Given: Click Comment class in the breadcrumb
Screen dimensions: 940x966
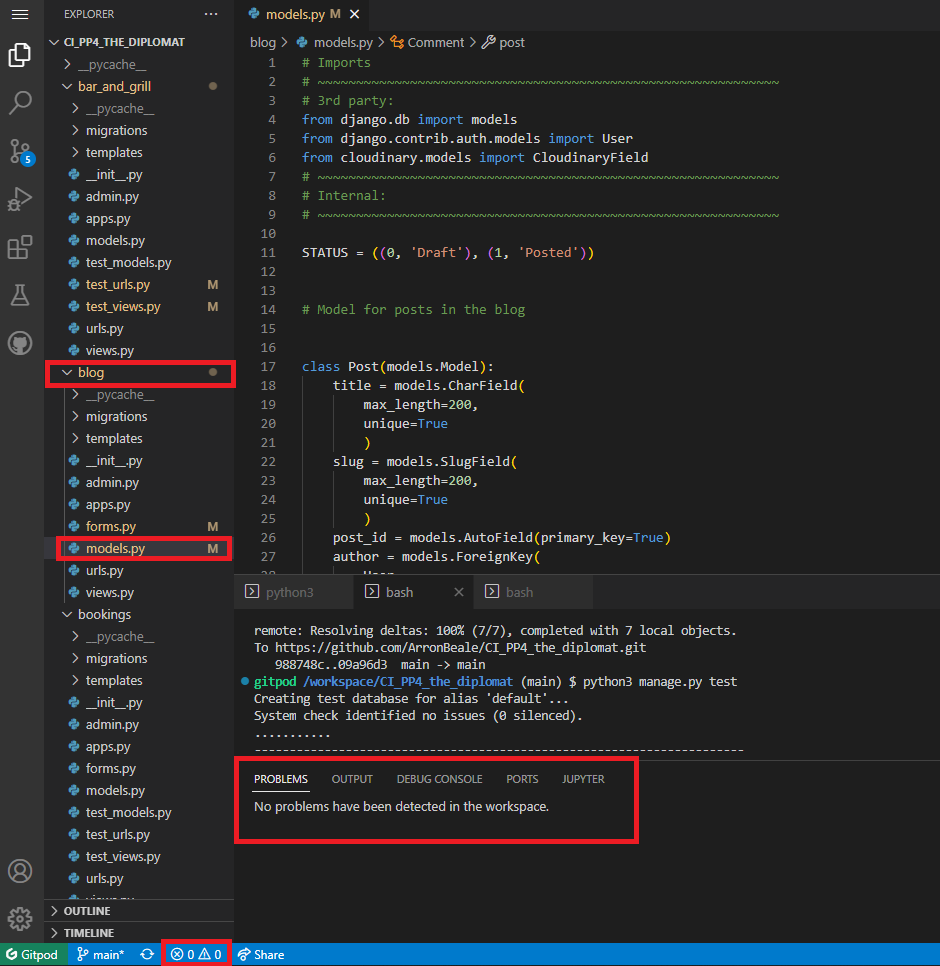Looking at the screenshot, I should 427,43.
